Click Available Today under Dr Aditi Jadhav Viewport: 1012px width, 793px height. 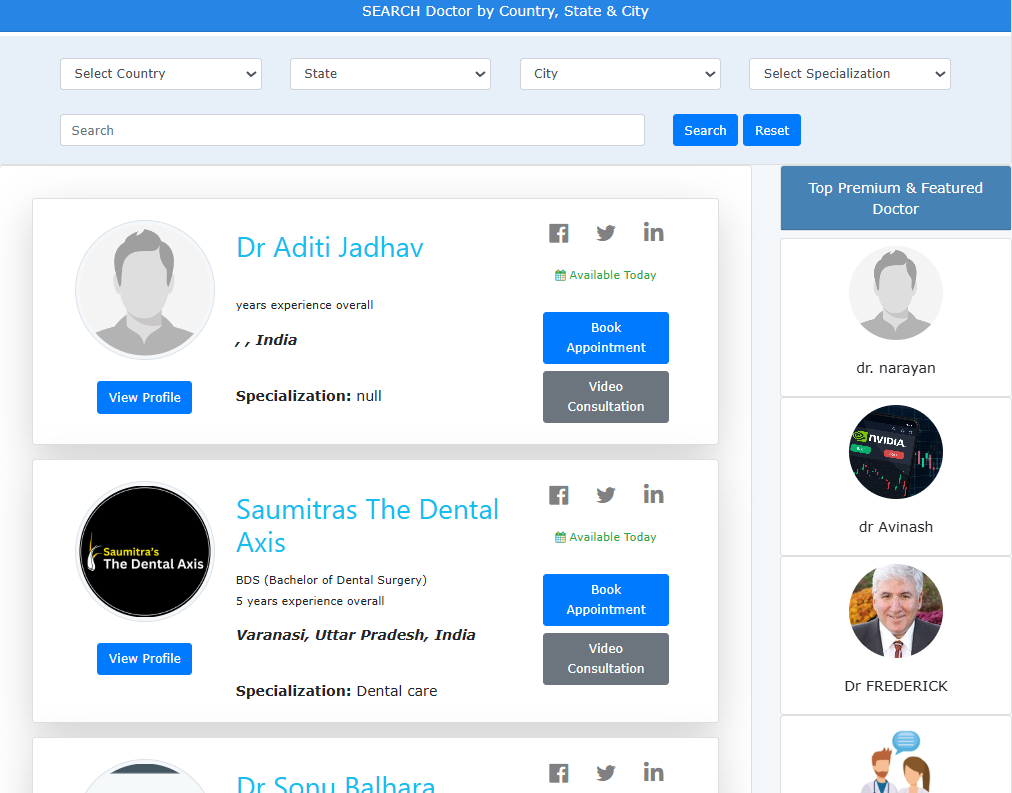click(x=612, y=276)
